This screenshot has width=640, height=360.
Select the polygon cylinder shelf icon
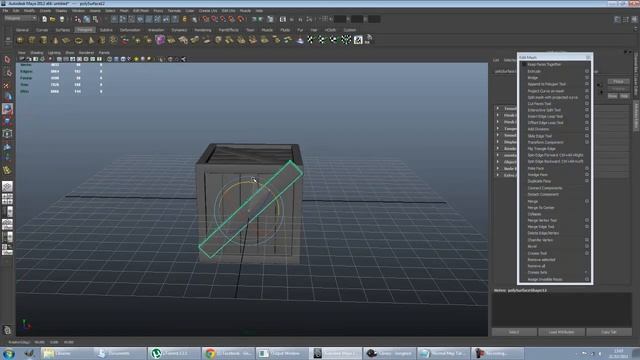pos(44,40)
